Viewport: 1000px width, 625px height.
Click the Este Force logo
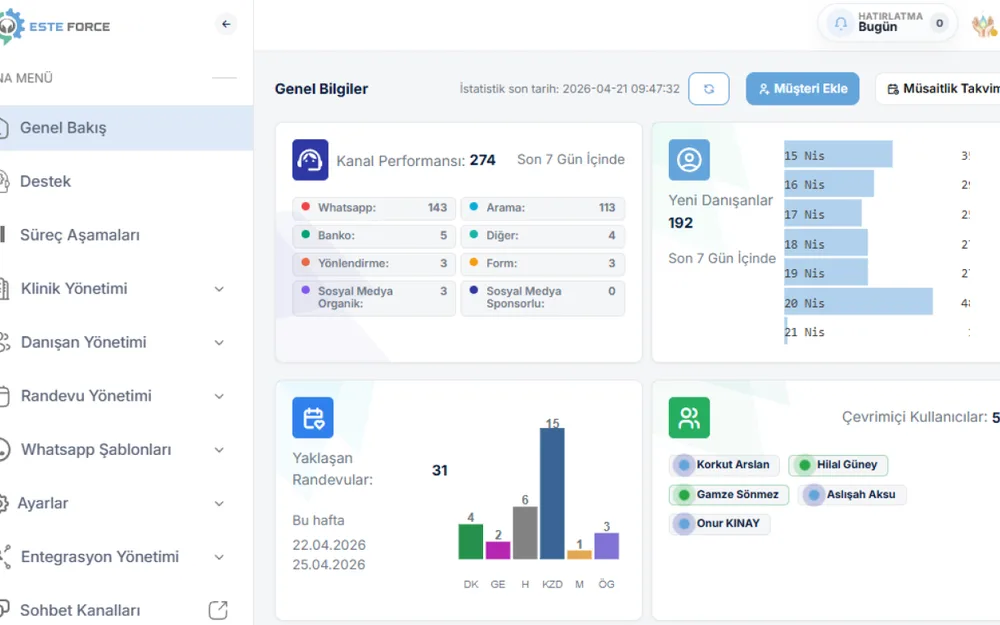55,26
